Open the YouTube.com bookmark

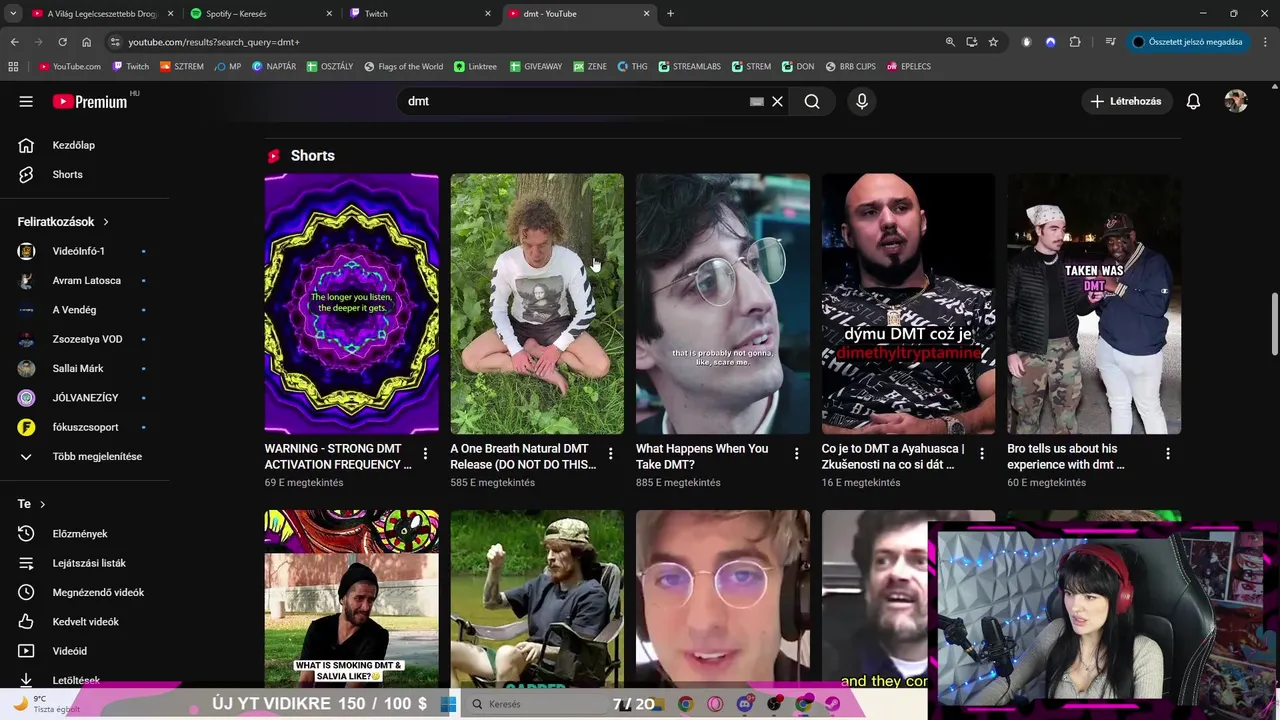[69, 67]
